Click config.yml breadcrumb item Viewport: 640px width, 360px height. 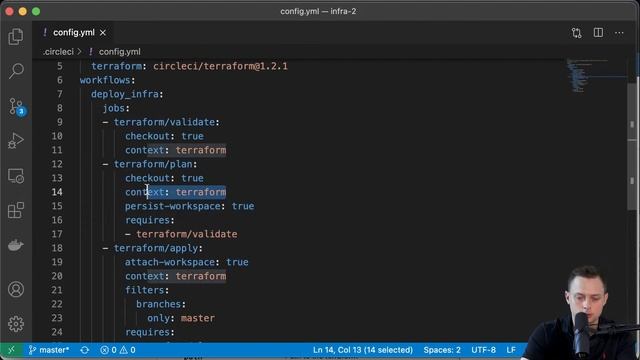(120, 52)
